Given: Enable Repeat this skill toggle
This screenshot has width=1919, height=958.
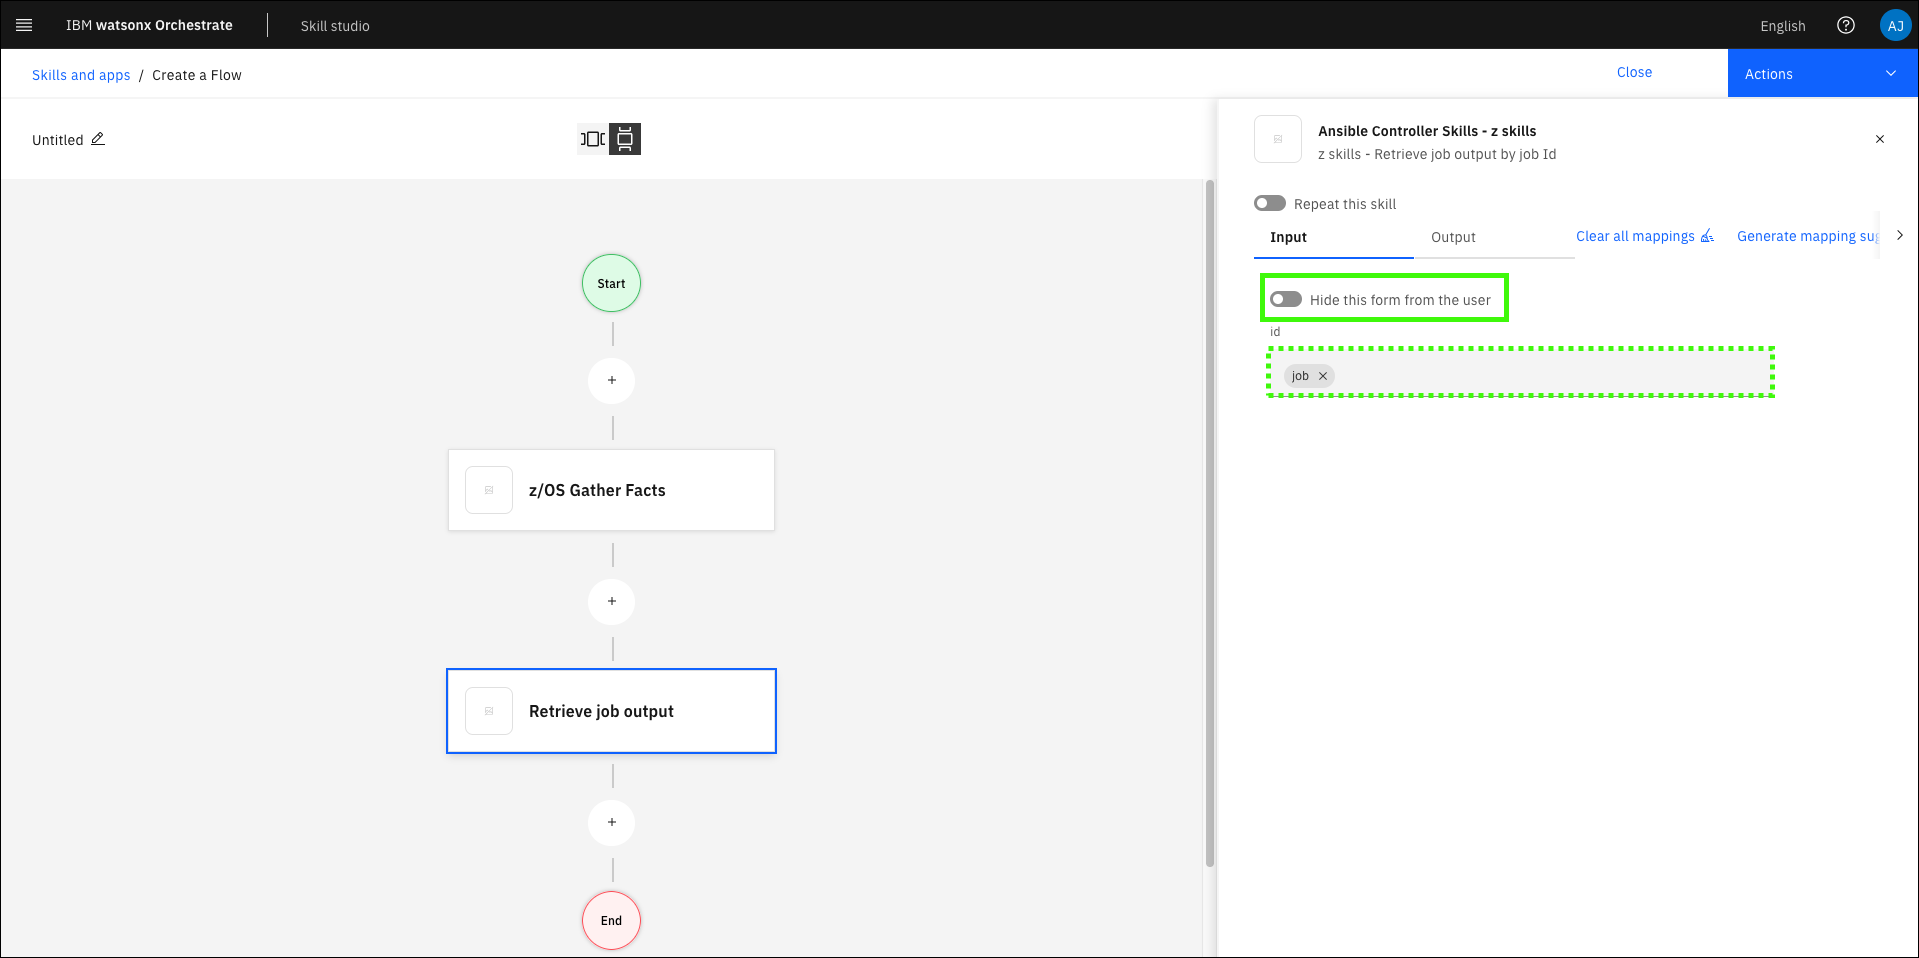Looking at the screenshot, I should tap(1270, 203).
